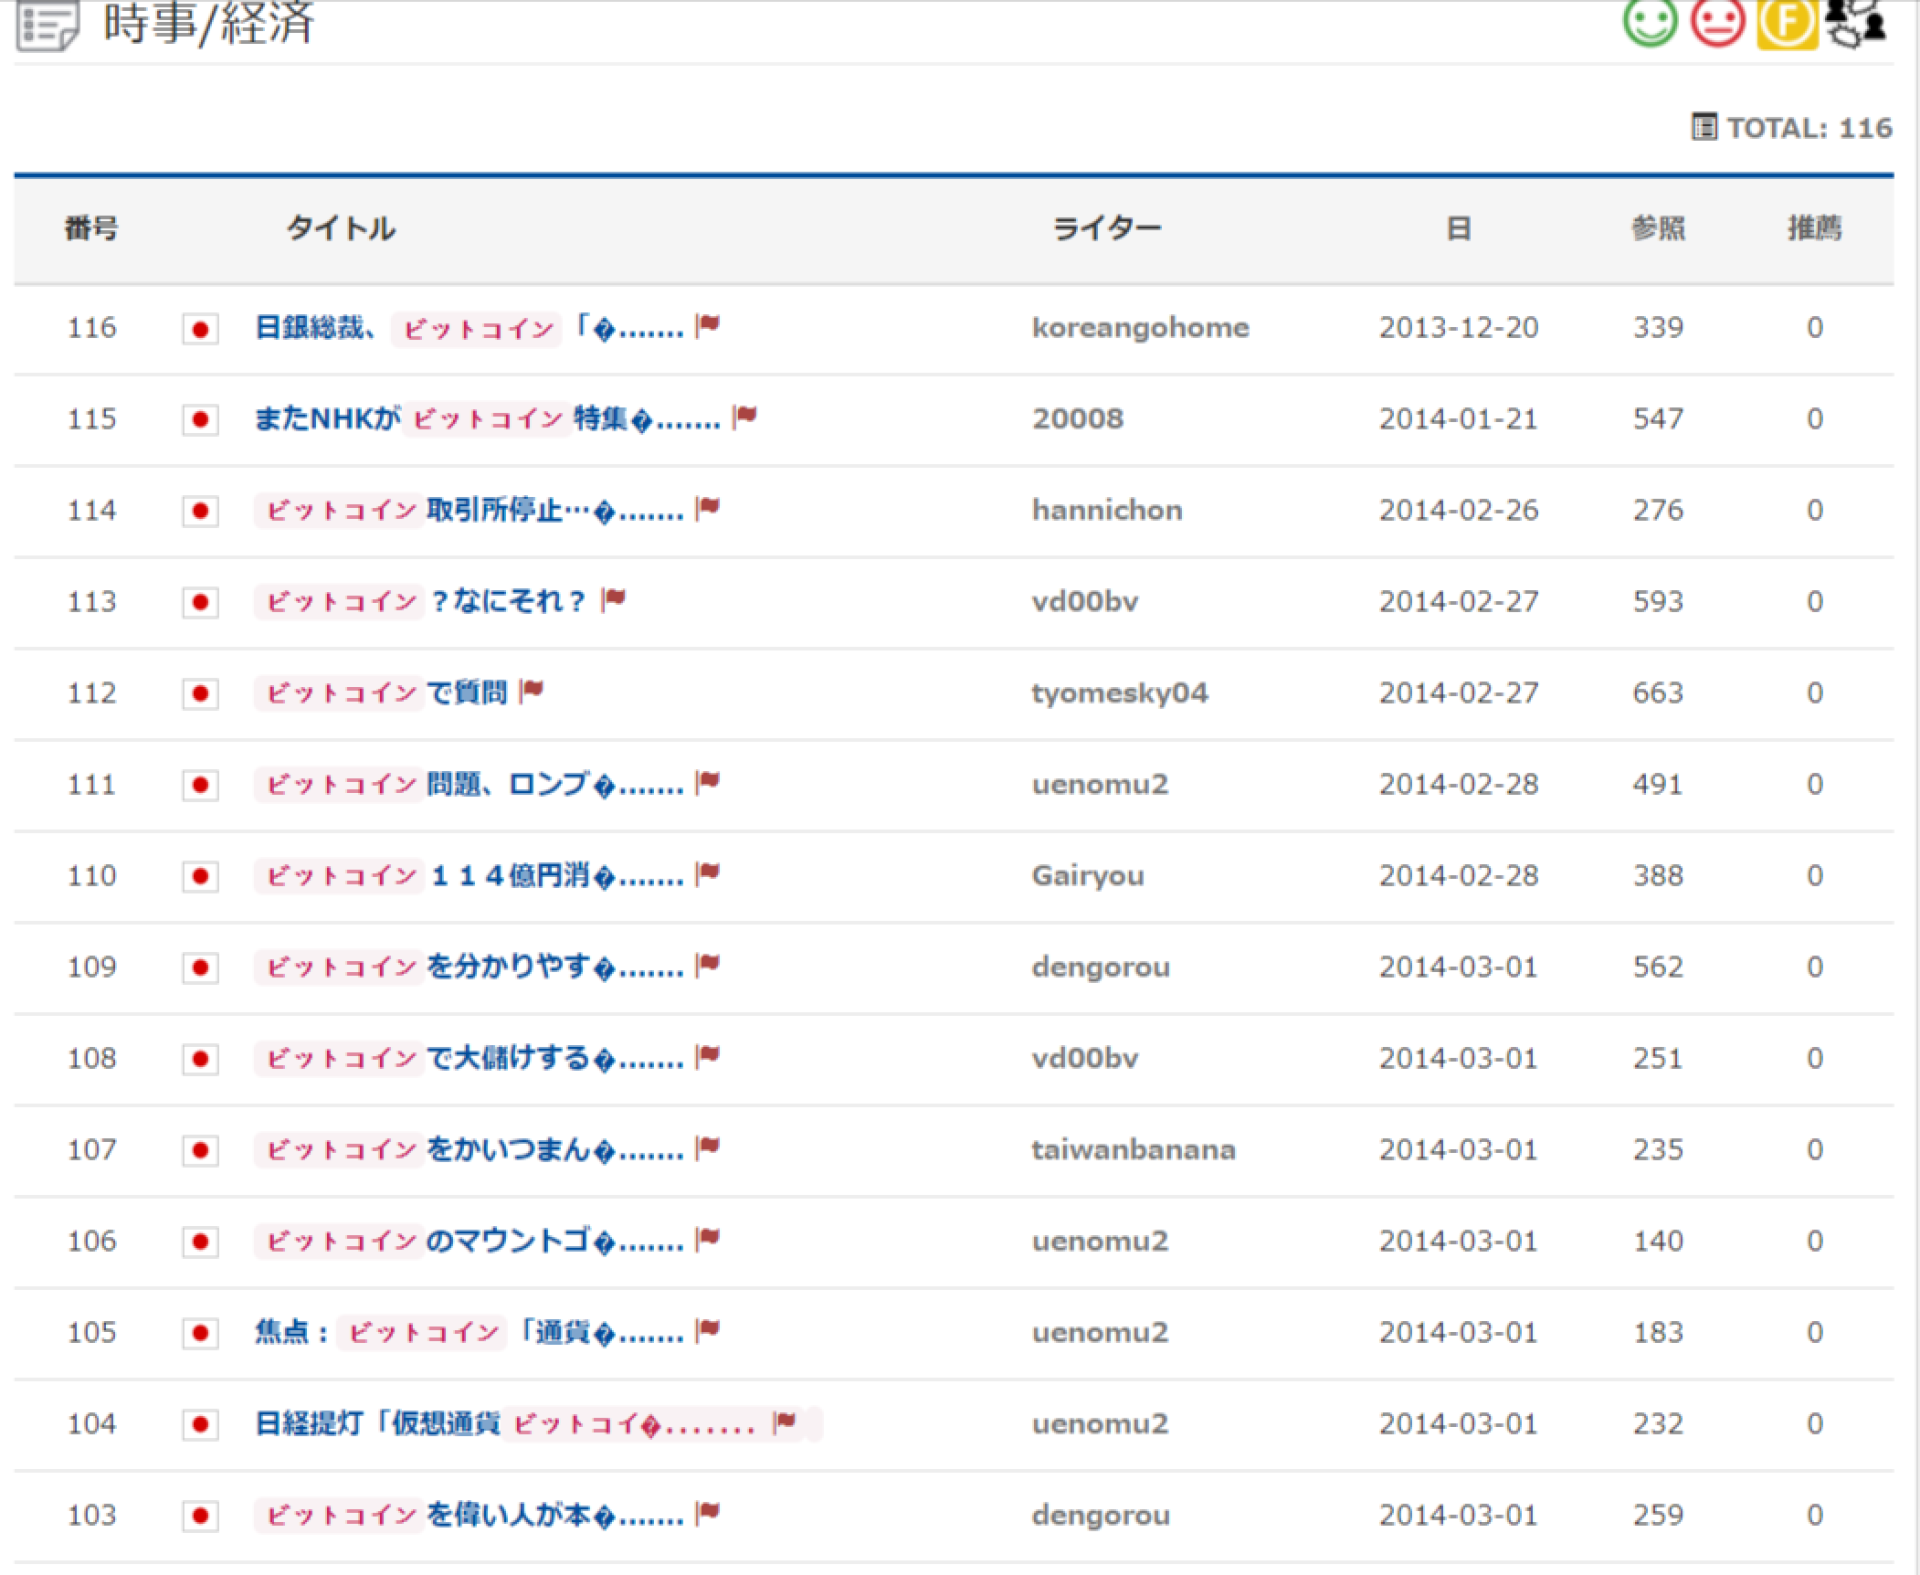
Task: Click the red flag after ビットコインで質問
Action: (531, 690)
